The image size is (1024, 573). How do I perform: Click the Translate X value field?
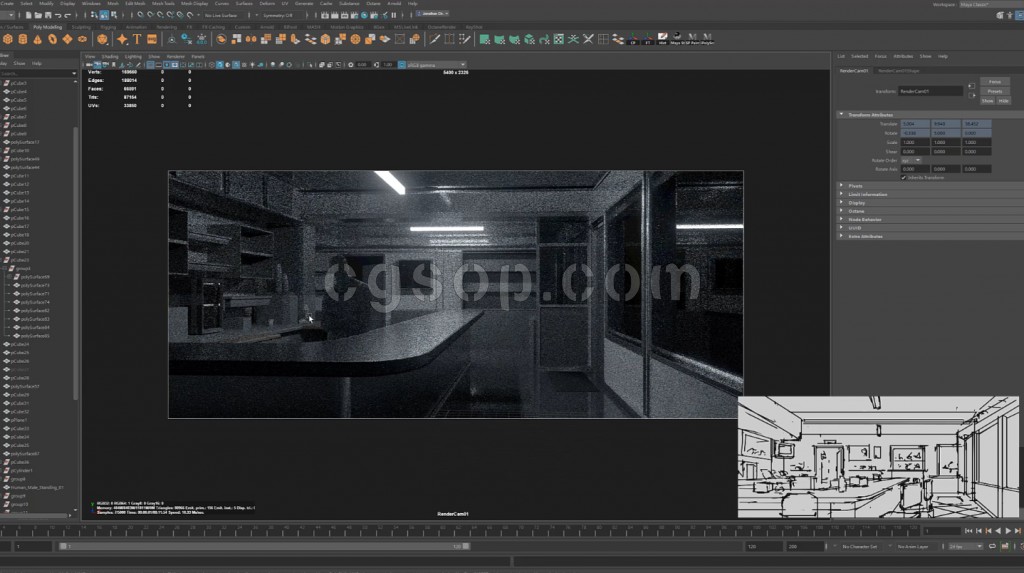pyautogui.click(x=915, y=123)
